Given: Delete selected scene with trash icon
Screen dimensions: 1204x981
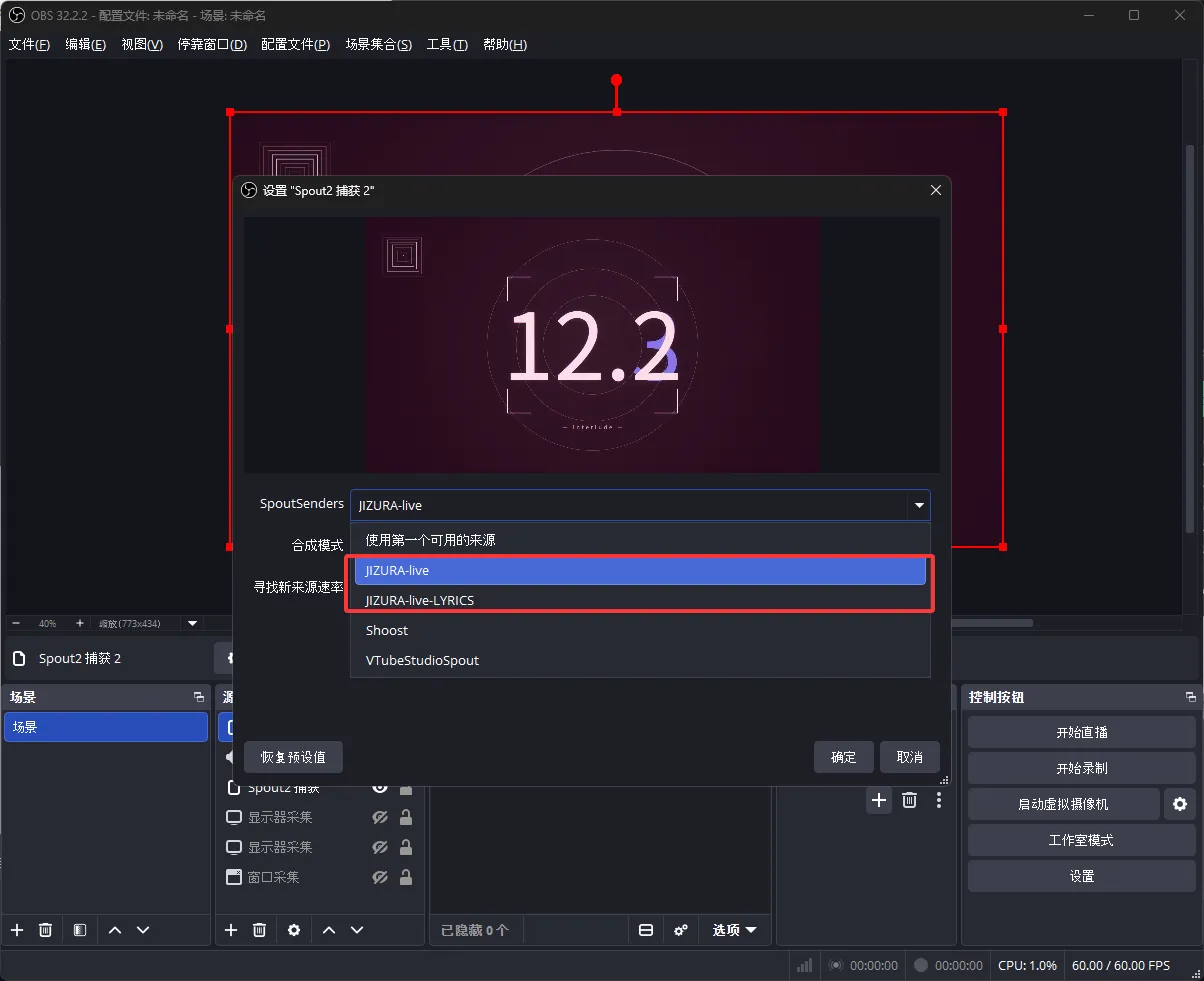Looking at the screenshot, I should pyautogui.click(x=45, y=930).
